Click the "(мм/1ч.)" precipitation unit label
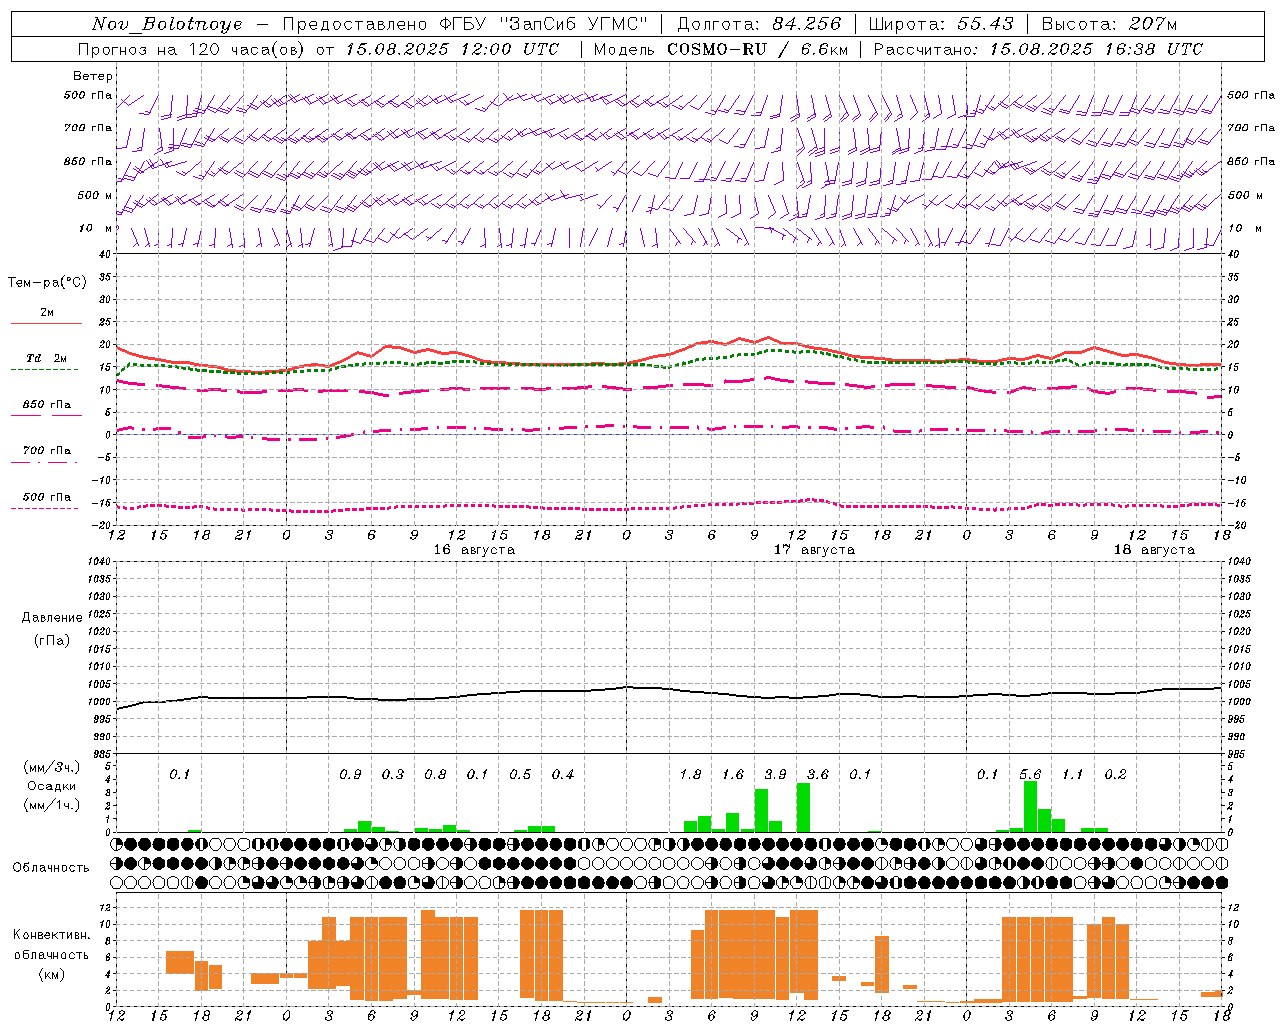 click(51, 805)
